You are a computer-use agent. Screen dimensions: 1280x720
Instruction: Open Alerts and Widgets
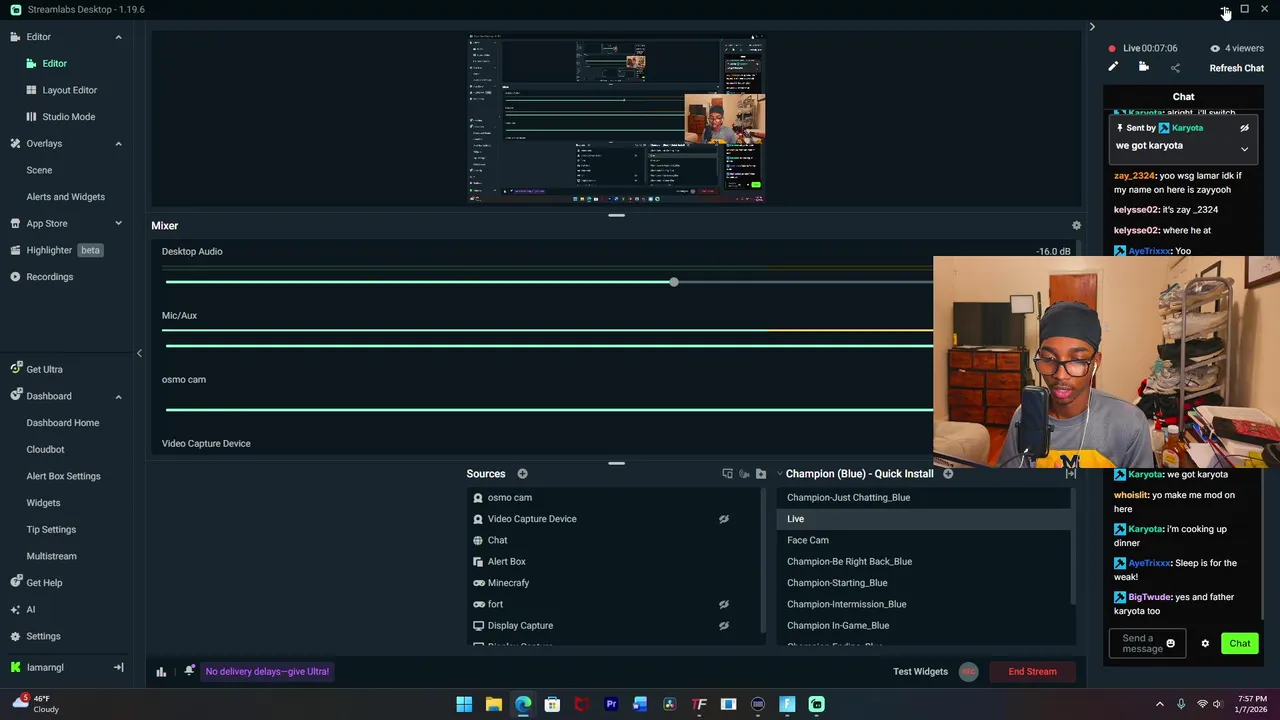click(65, 197)
